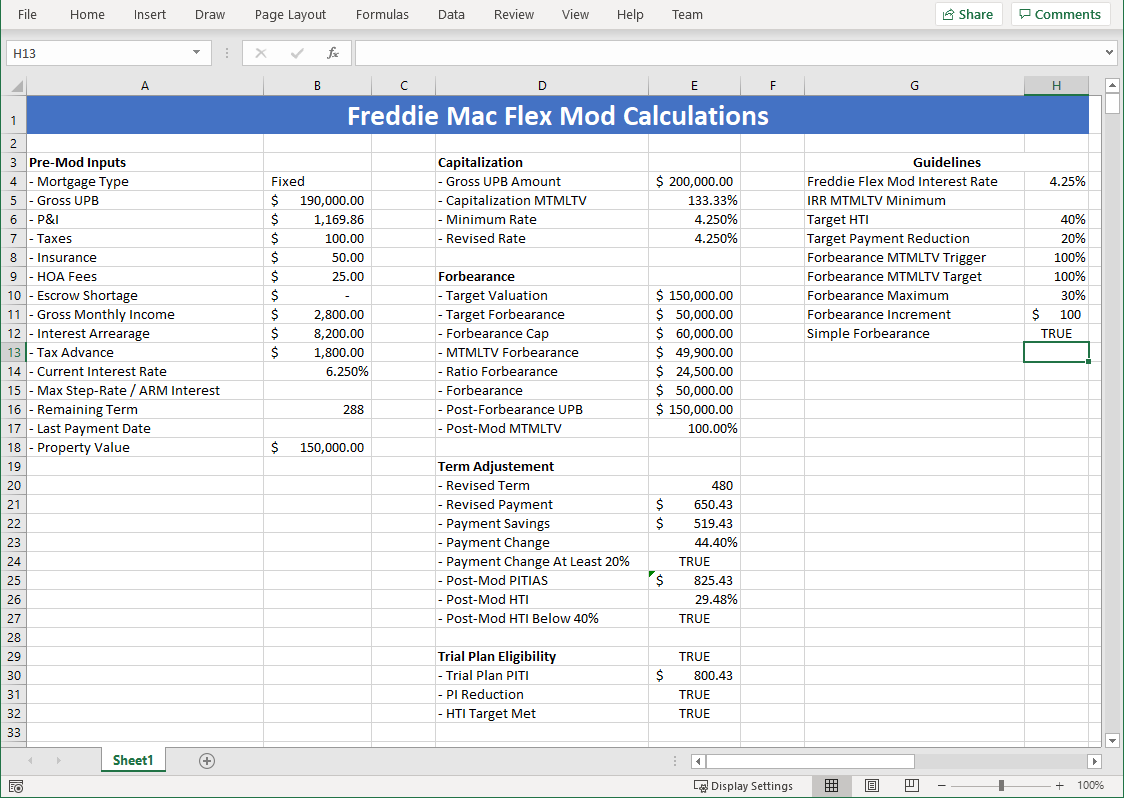Open the Team ribbon tab
Viewport: 1124px width, 798px height.
point(687,14)
